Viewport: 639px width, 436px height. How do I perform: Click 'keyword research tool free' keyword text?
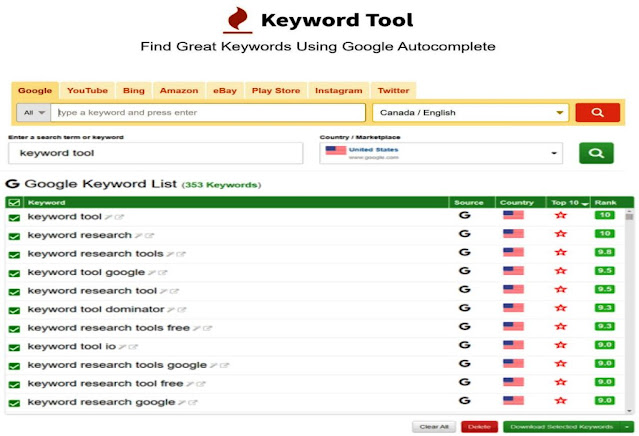pyautogui.click(x=105, y=383)
